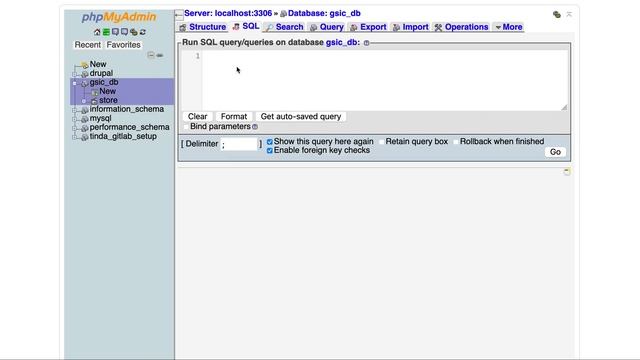Check Rollback when finished
This screenshot has height=360, width=640.
pos(456,142)
